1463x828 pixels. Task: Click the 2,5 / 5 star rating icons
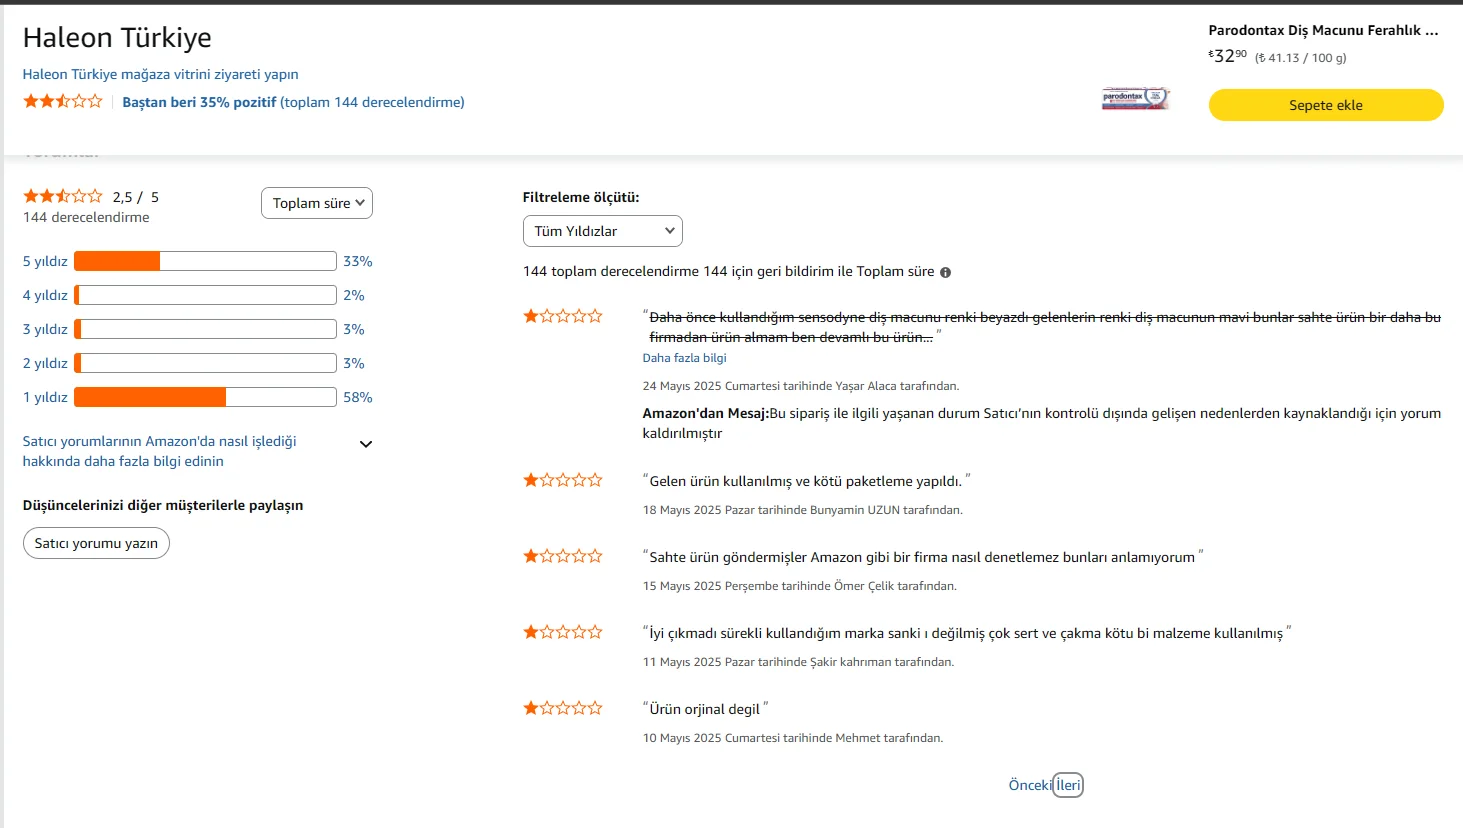[63, 196]
